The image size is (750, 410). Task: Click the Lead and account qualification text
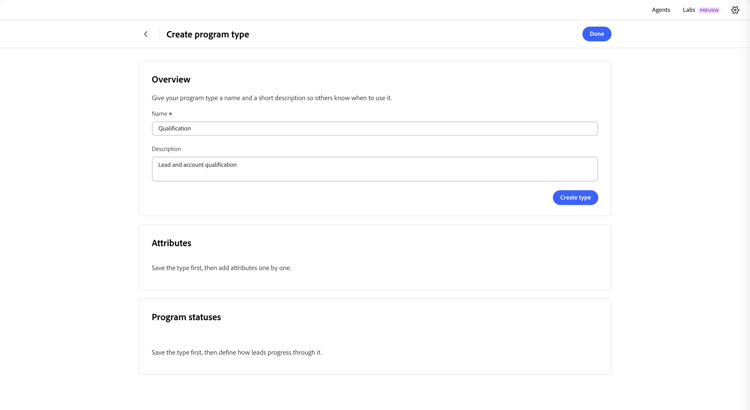[198, 165]
